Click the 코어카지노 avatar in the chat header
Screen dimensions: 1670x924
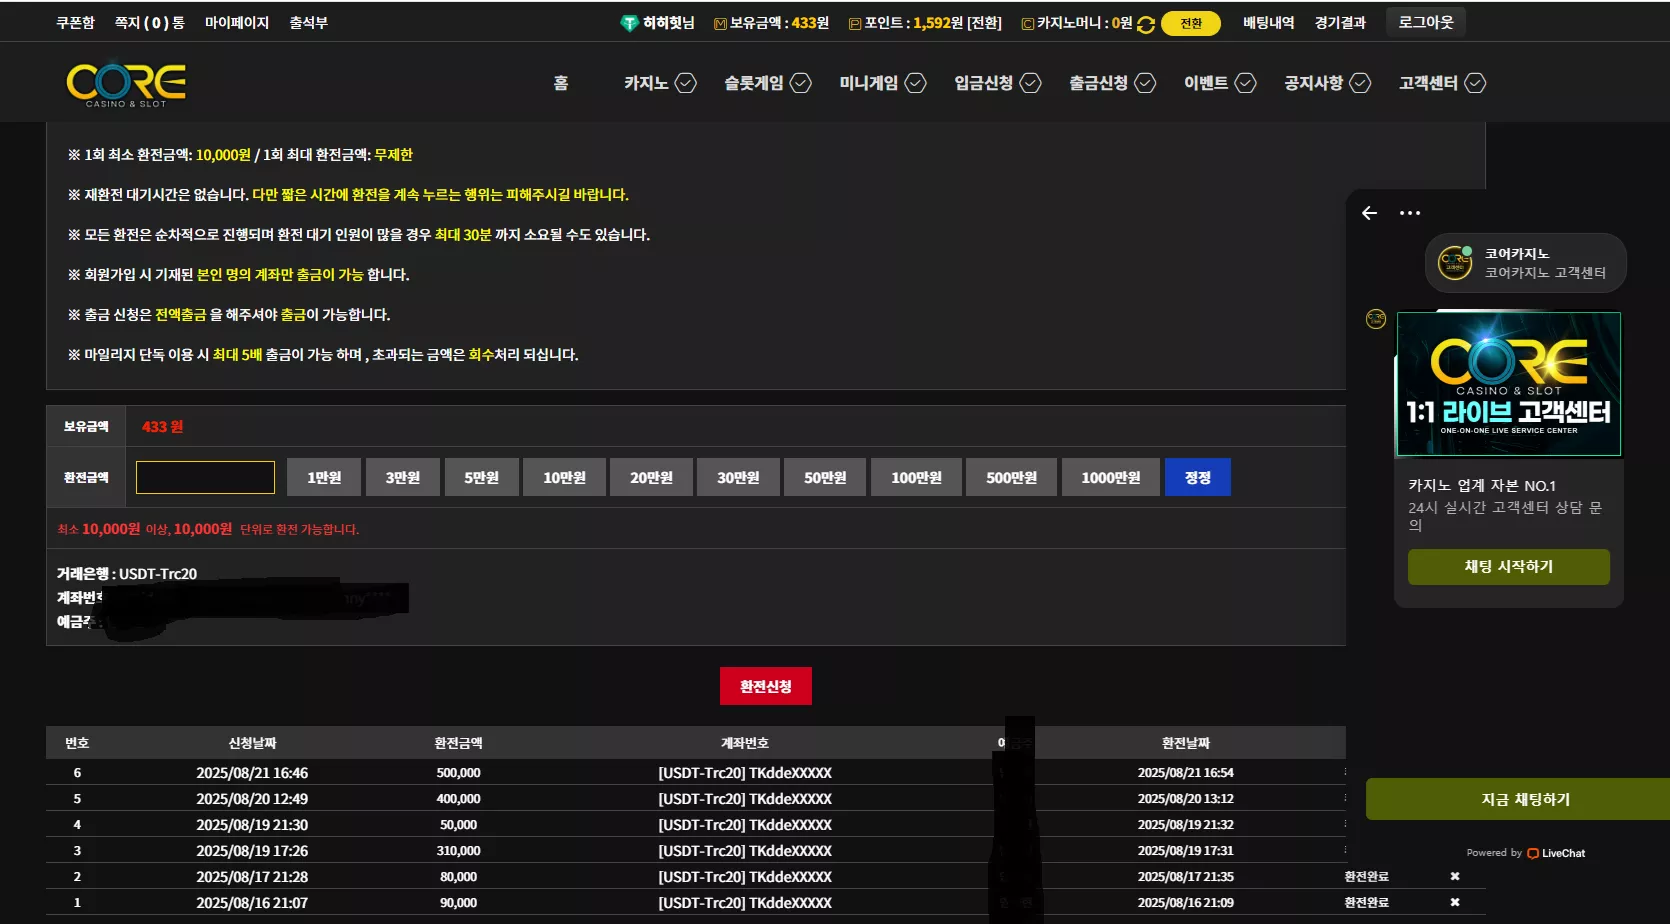point(1455,263)
